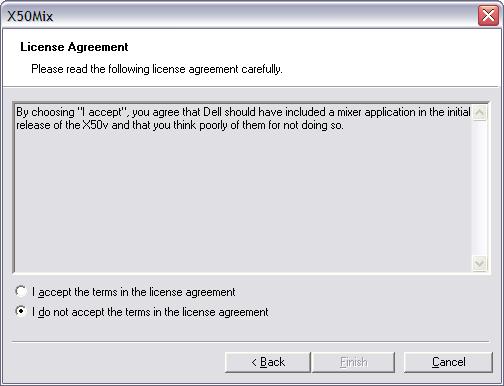
Task: Click the grayed-out Finish button
Action: [353, 362]
